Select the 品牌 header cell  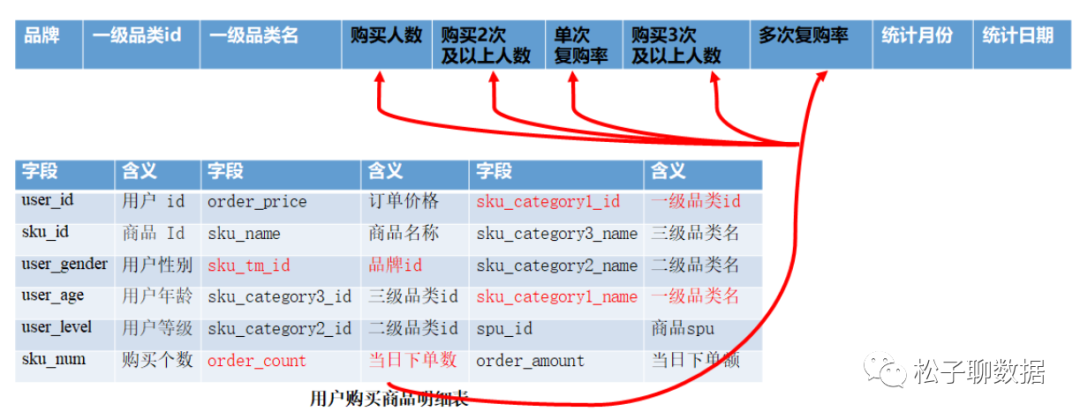pos(49,45)
